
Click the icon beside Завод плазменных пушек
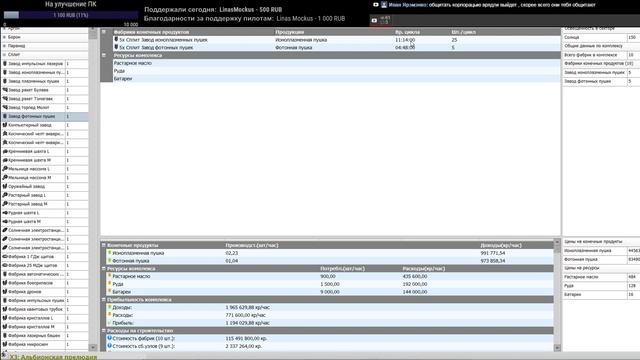(5, 81)
